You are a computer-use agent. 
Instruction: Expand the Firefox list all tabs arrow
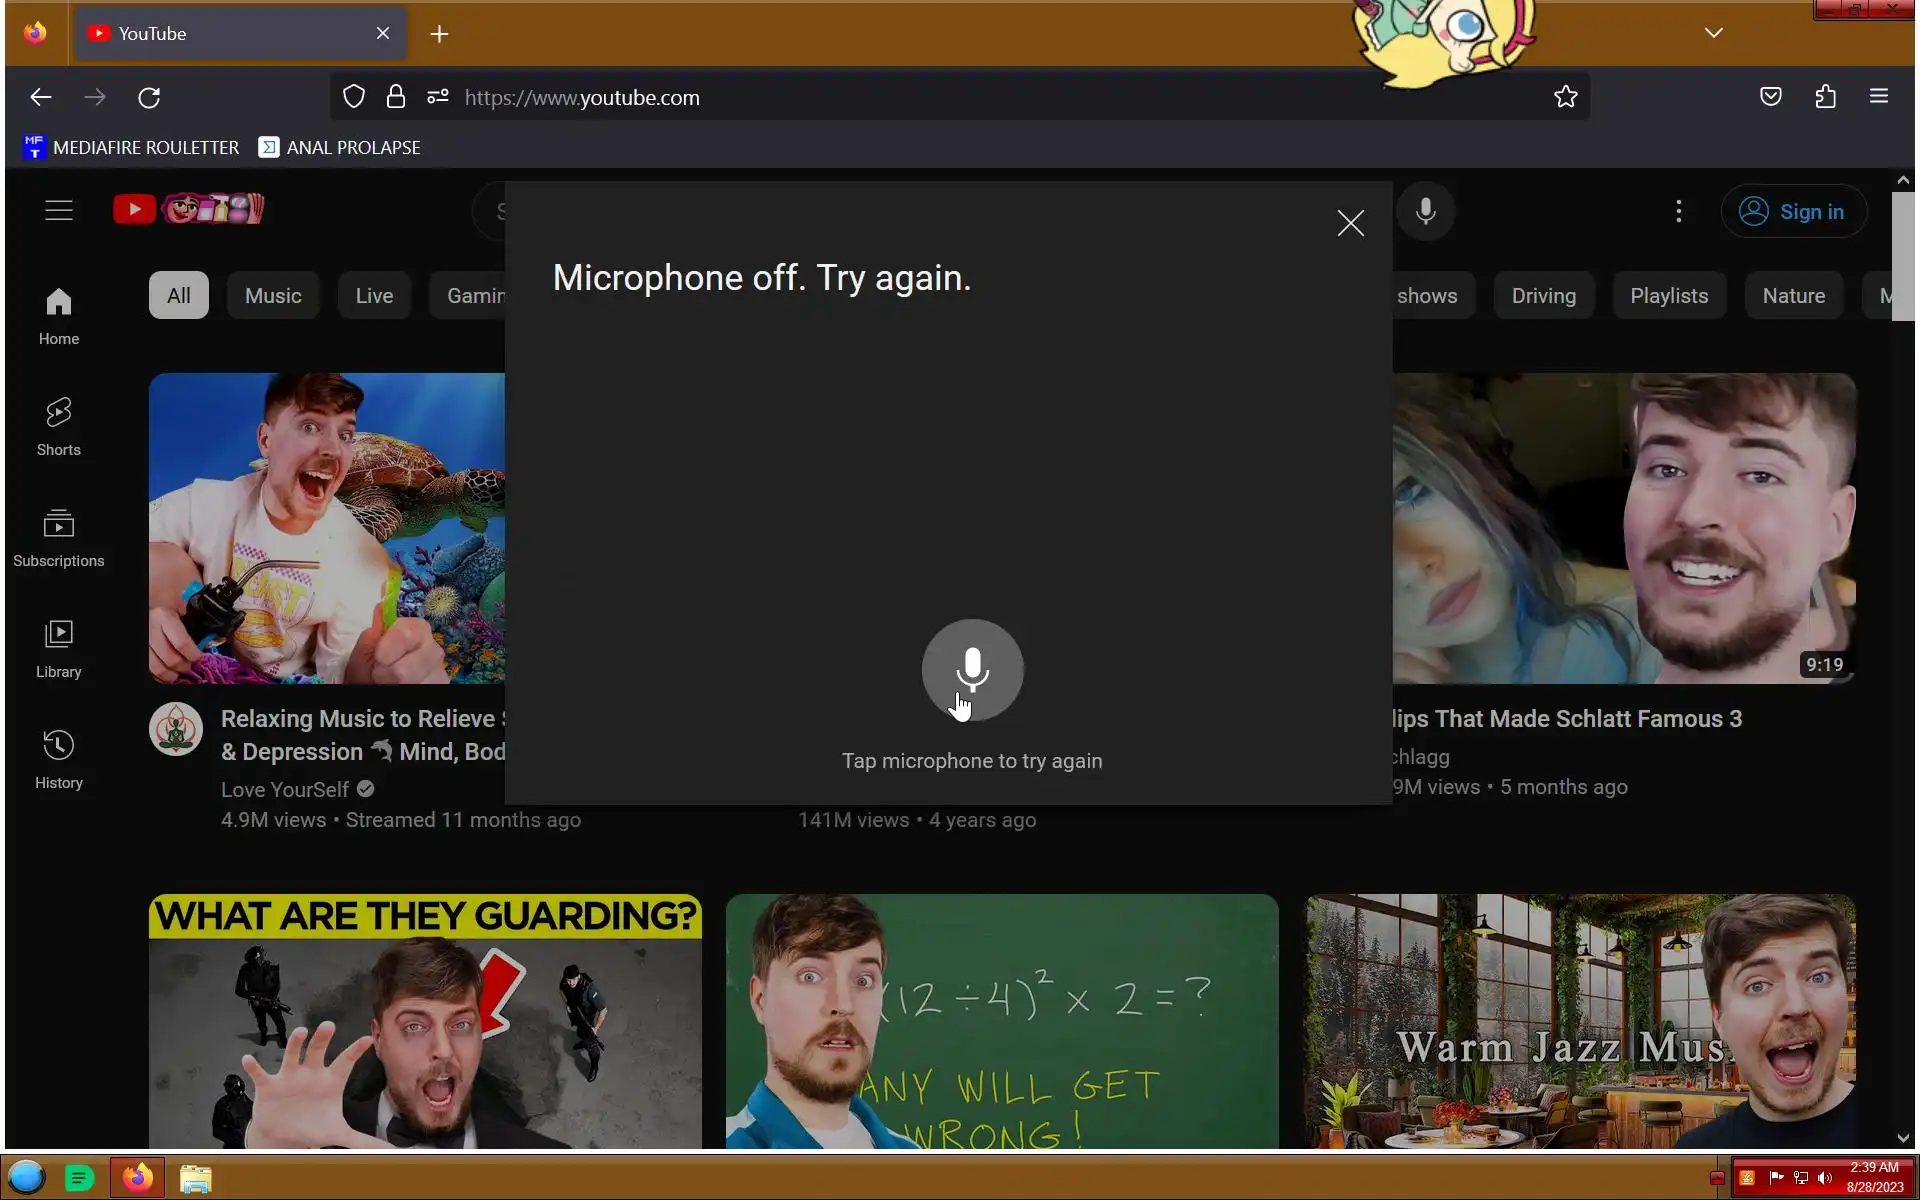click(1713, 33)
